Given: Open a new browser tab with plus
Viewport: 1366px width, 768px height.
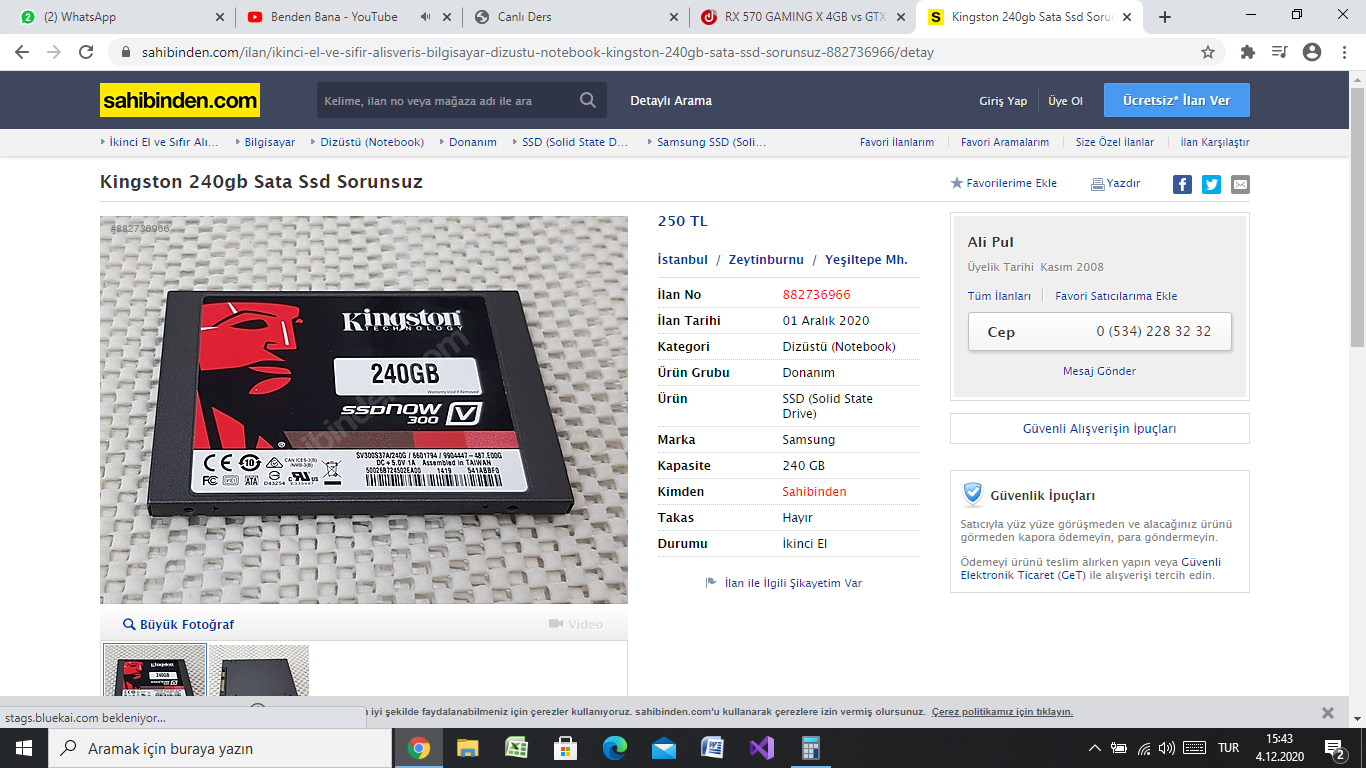Looking at the screenshot, I should coord(1165,17).
